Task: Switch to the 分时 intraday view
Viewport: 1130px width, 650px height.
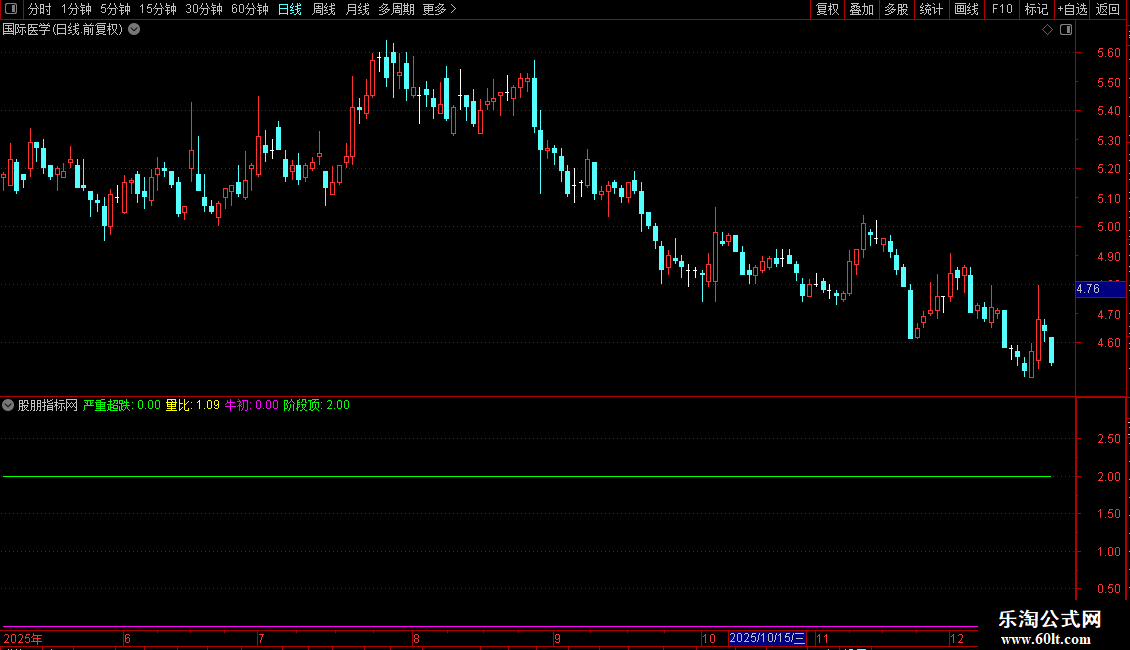Action: coord(40,9)
